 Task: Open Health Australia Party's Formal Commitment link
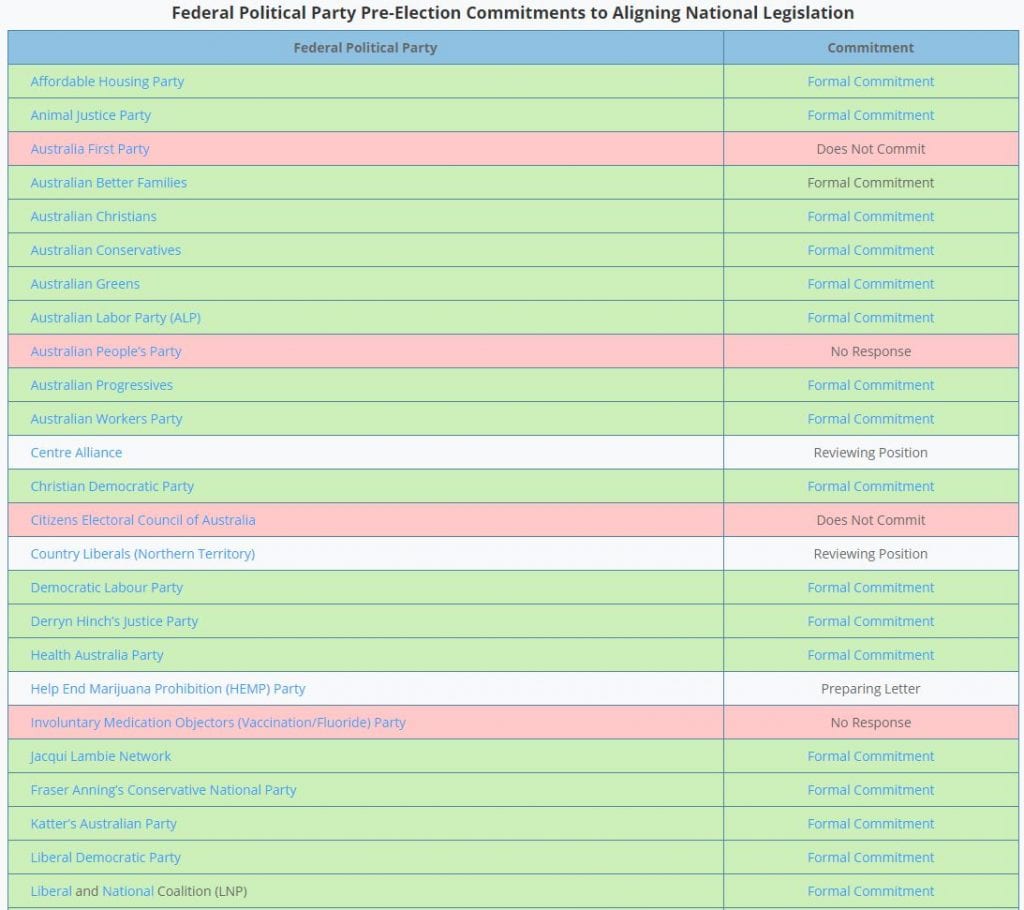point(871,655)
